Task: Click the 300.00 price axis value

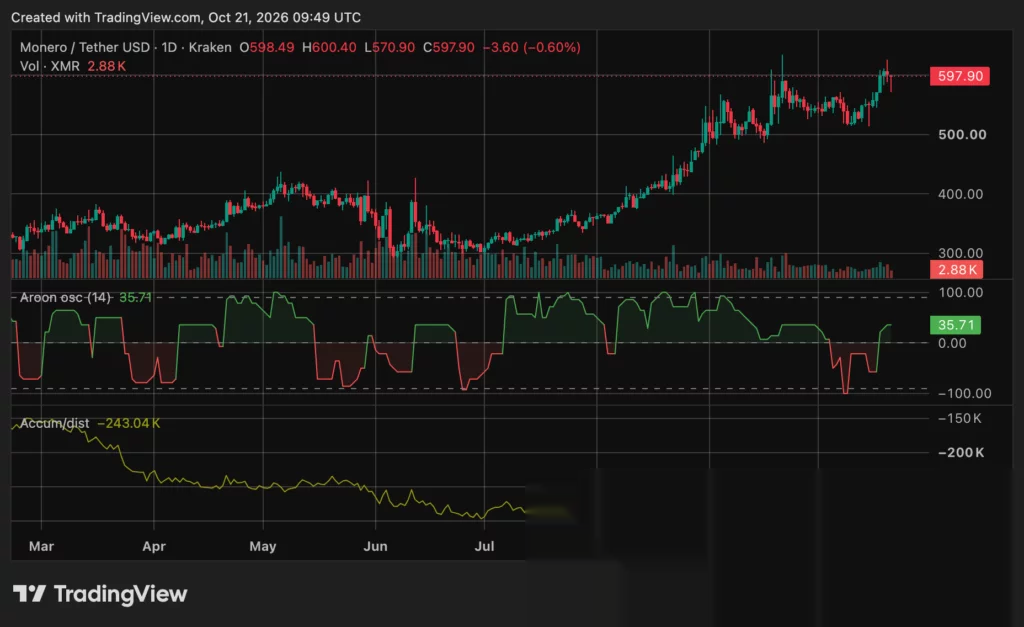Action: click(x=960, y=253)
